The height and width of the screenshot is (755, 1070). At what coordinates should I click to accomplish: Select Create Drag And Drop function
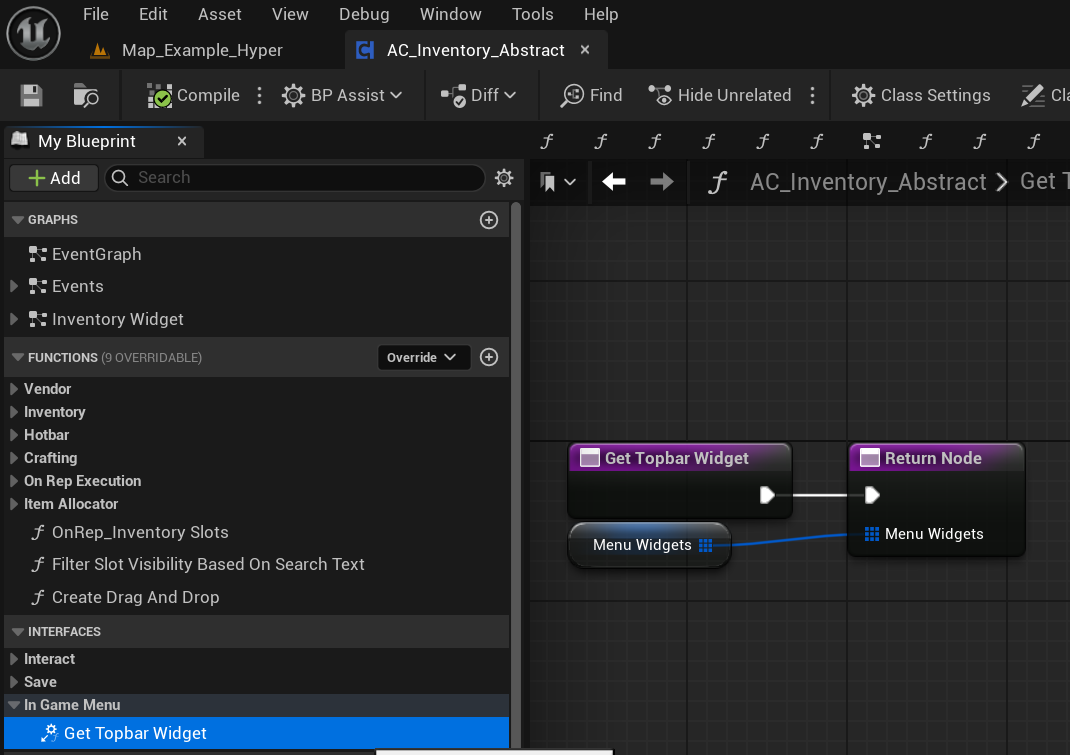(x=126, y=597)
